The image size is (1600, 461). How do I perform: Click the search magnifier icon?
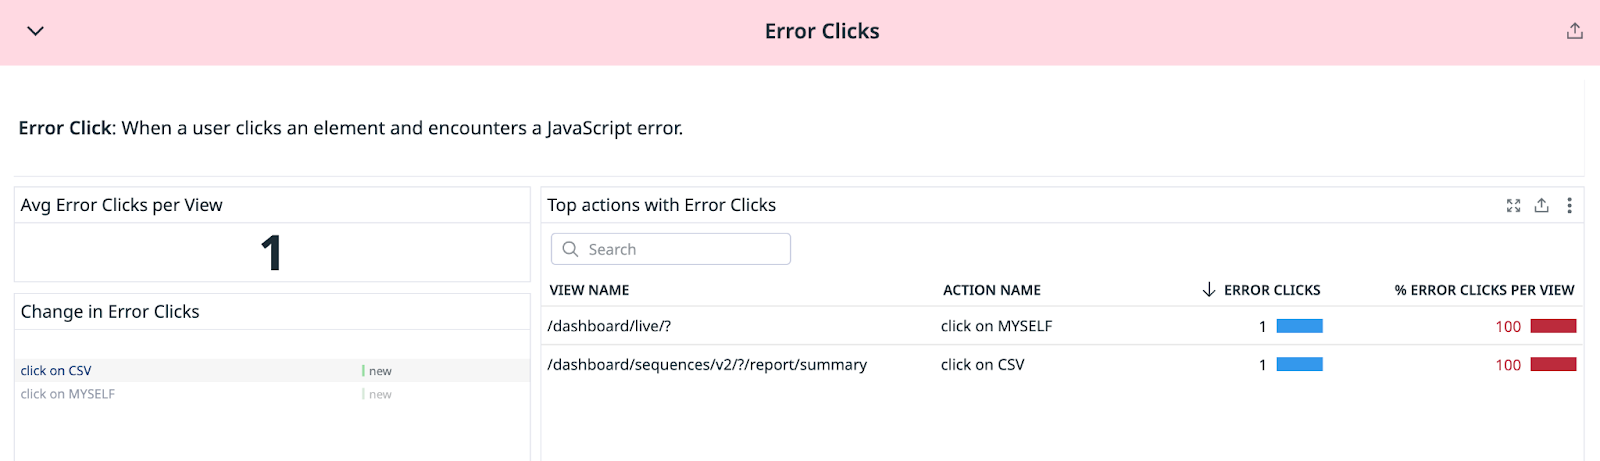click(570, 249)
